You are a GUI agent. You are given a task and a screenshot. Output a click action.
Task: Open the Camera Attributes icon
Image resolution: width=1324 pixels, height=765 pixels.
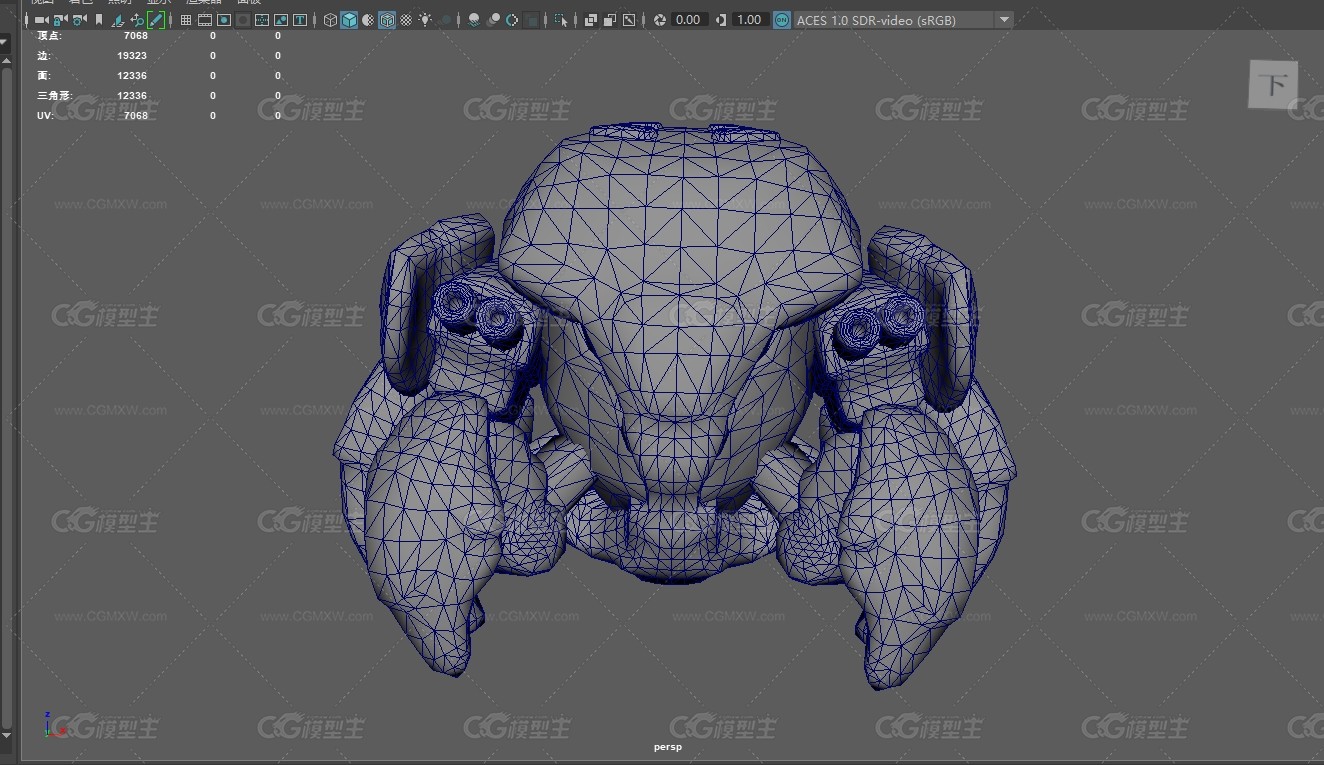click(x=79, y=20)
